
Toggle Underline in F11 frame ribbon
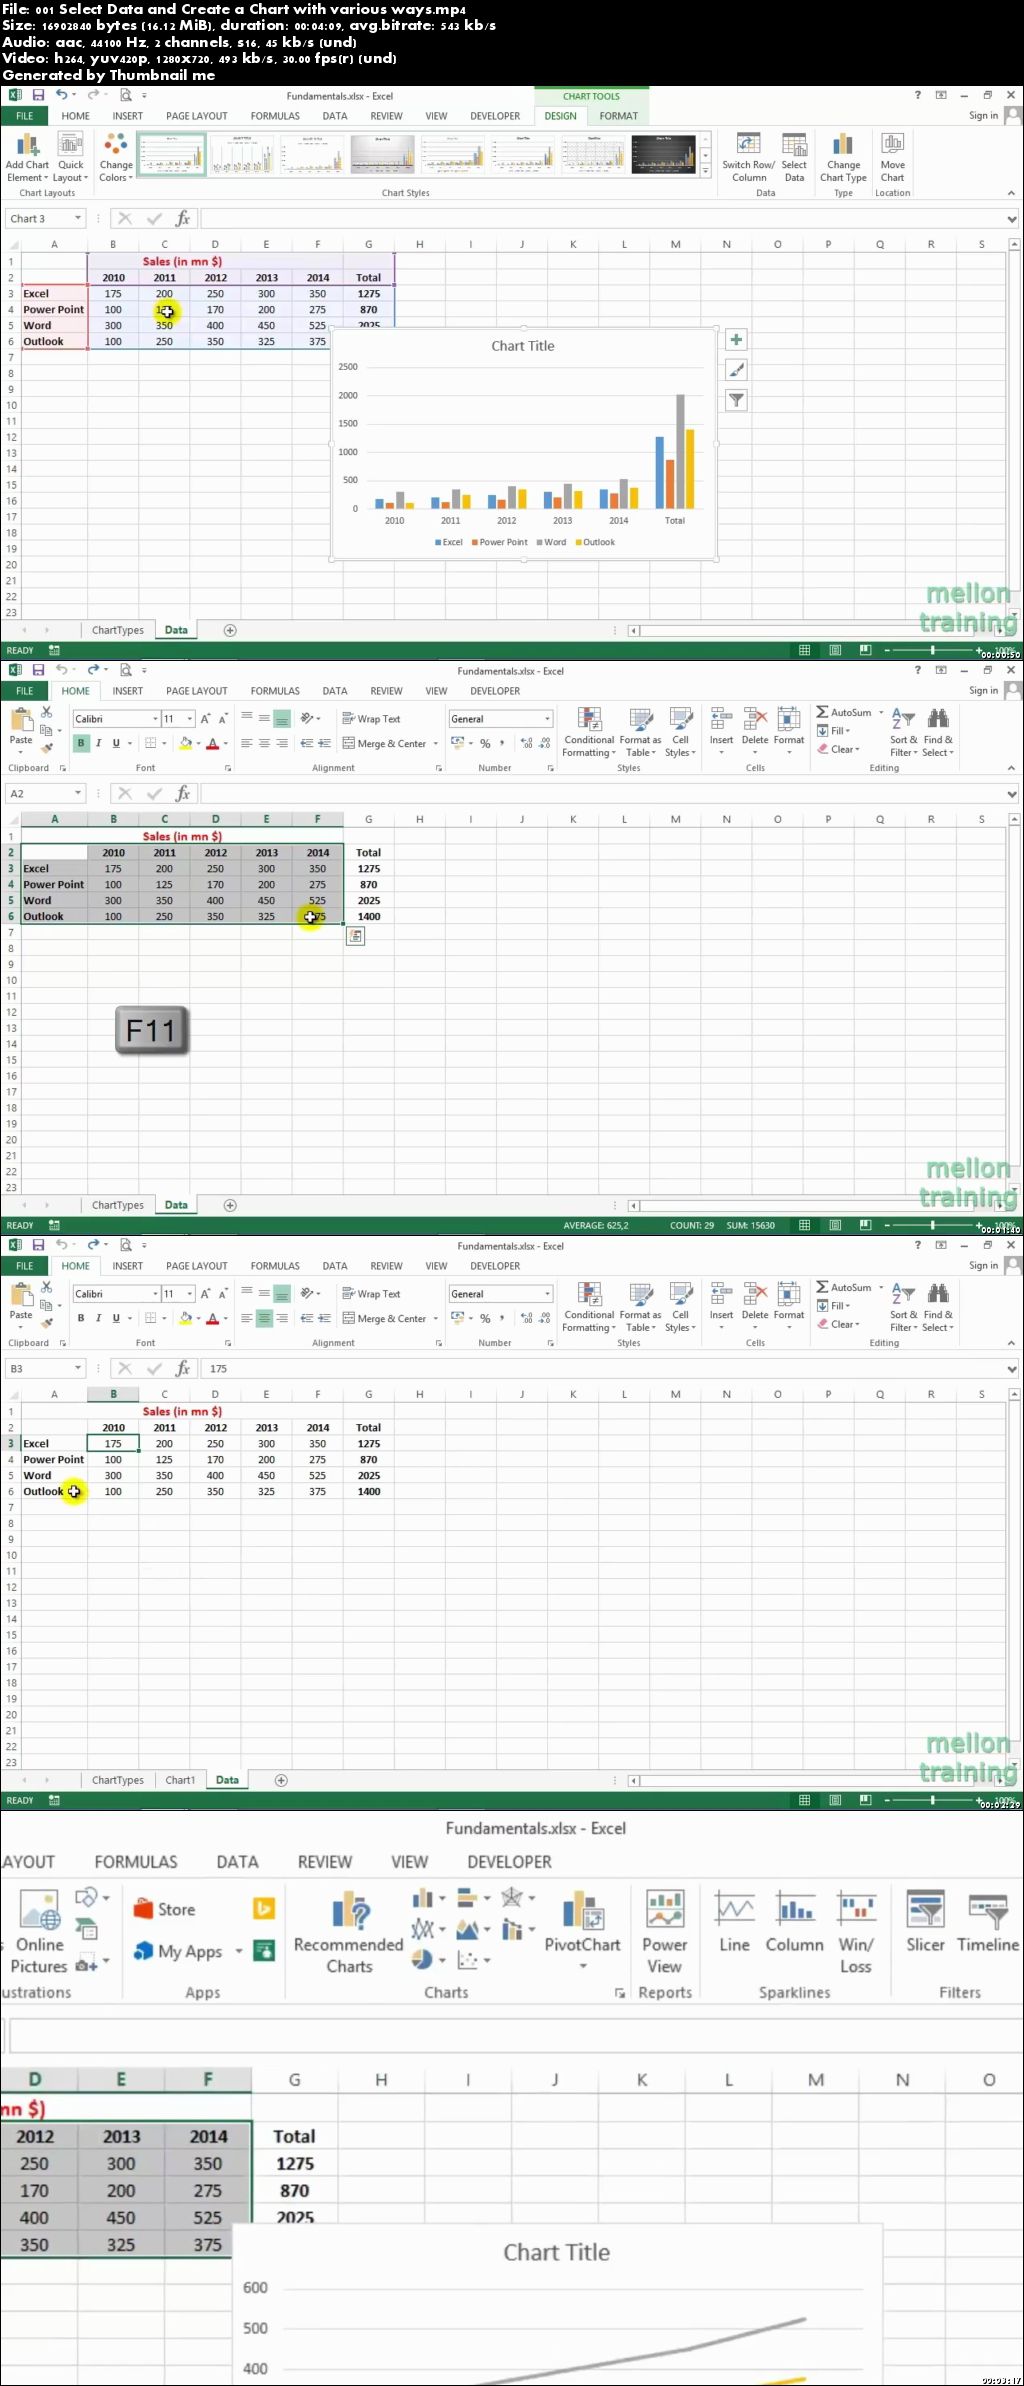click(116, 743)
